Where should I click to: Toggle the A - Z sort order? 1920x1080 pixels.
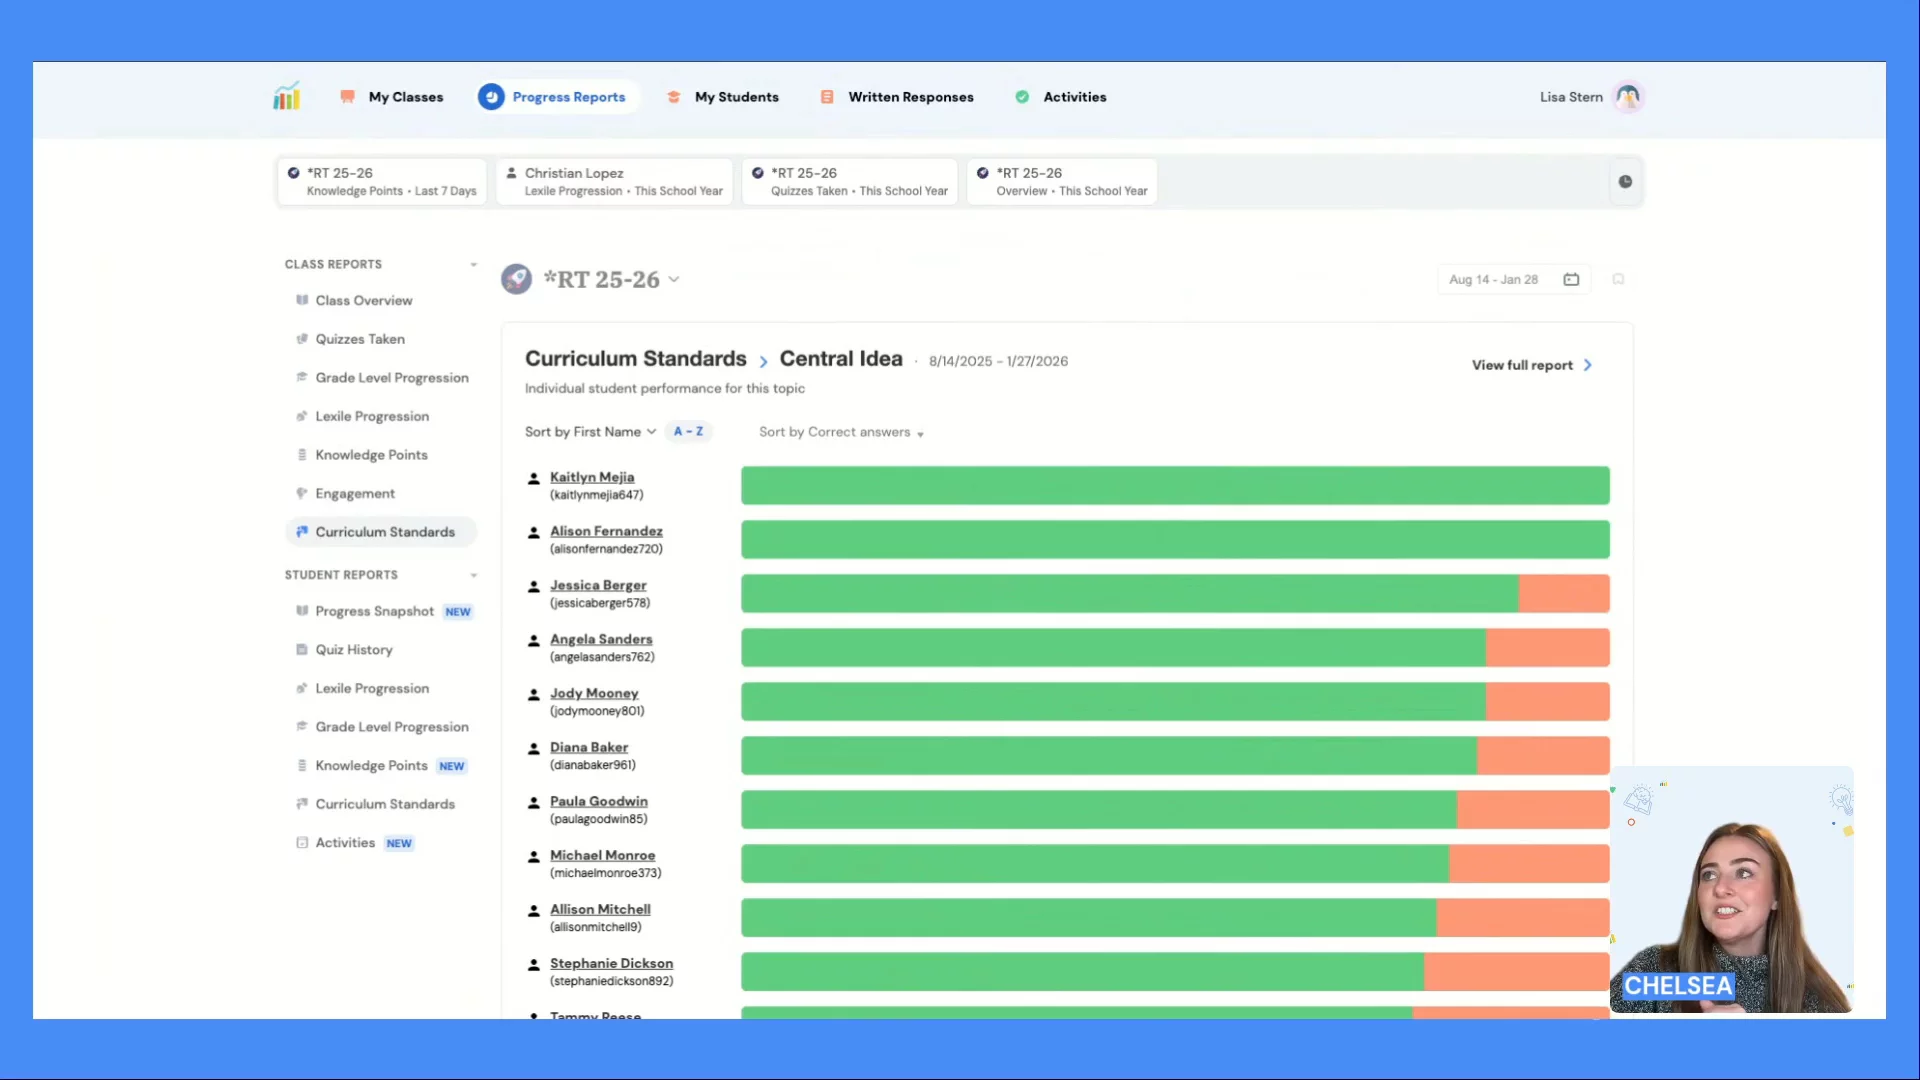[x=688, y=432]
